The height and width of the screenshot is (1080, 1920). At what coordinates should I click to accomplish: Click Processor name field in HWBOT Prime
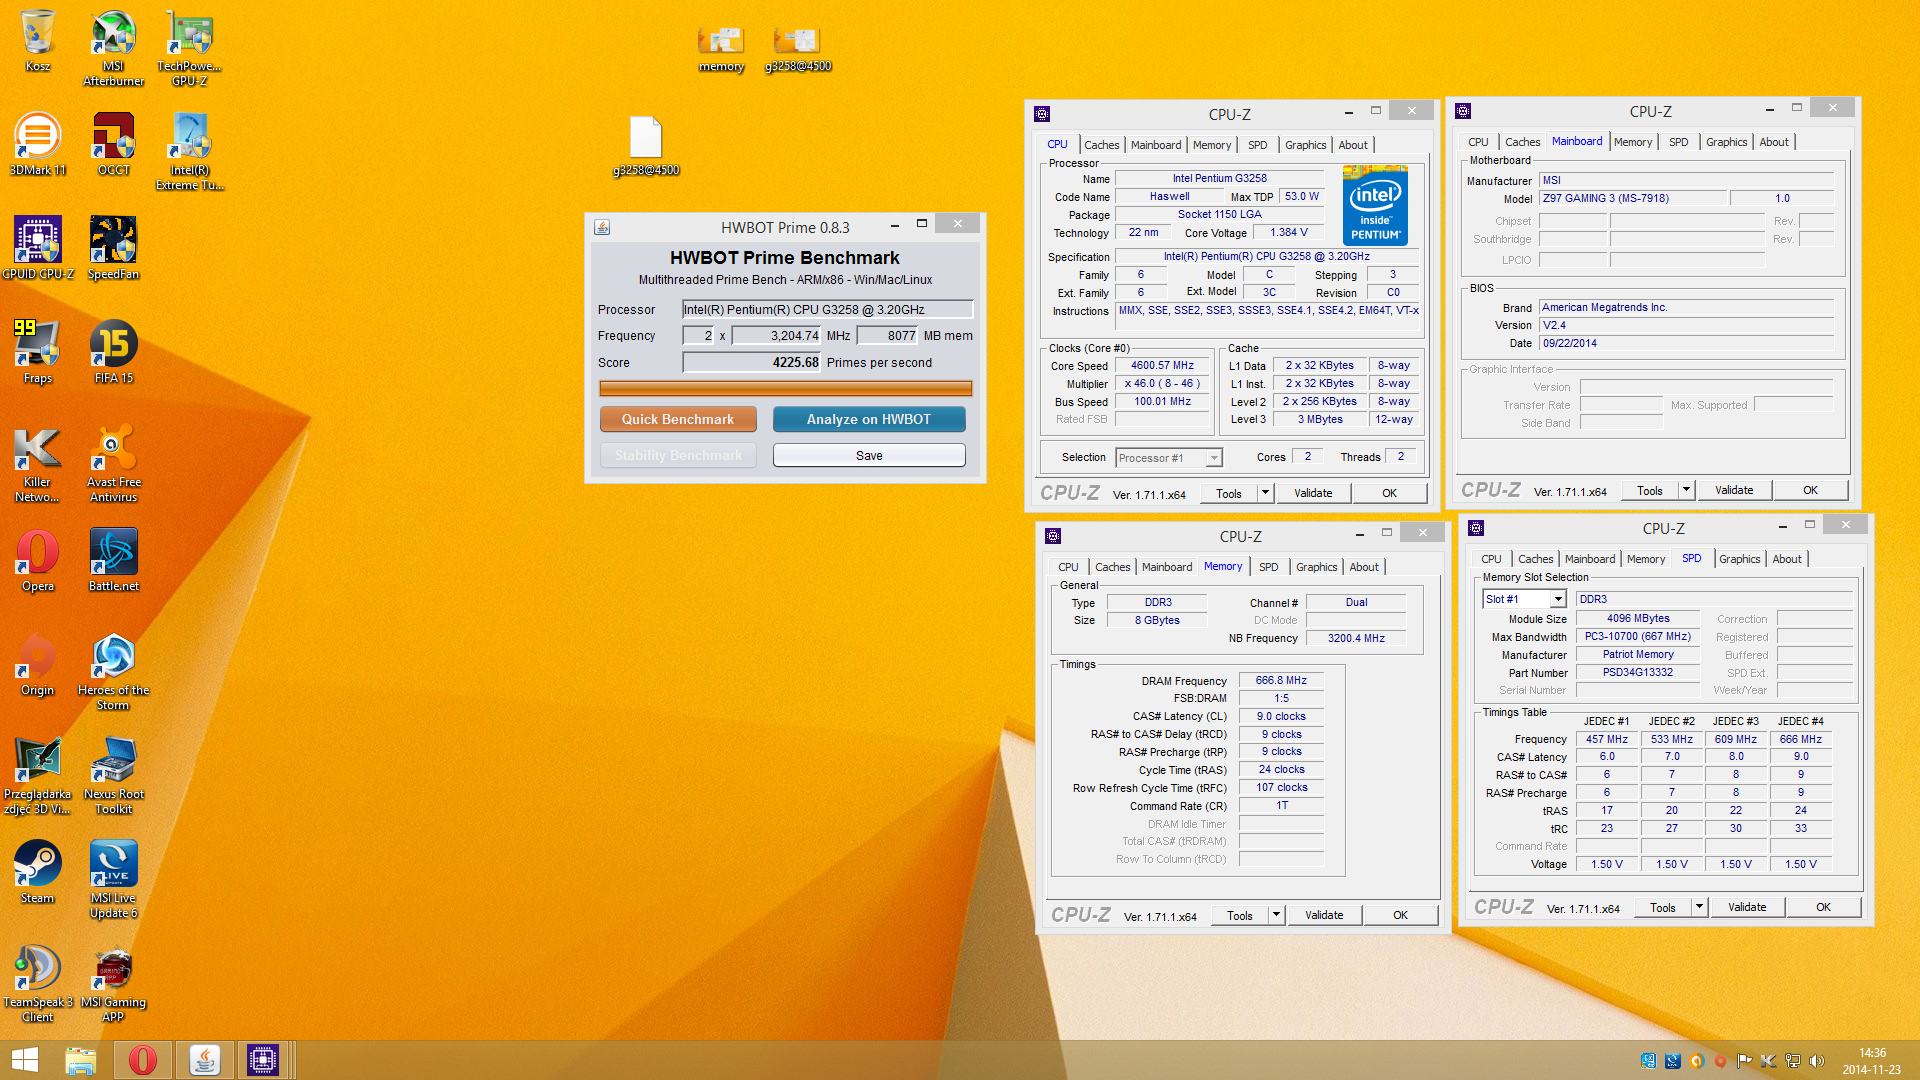point(827,309)
